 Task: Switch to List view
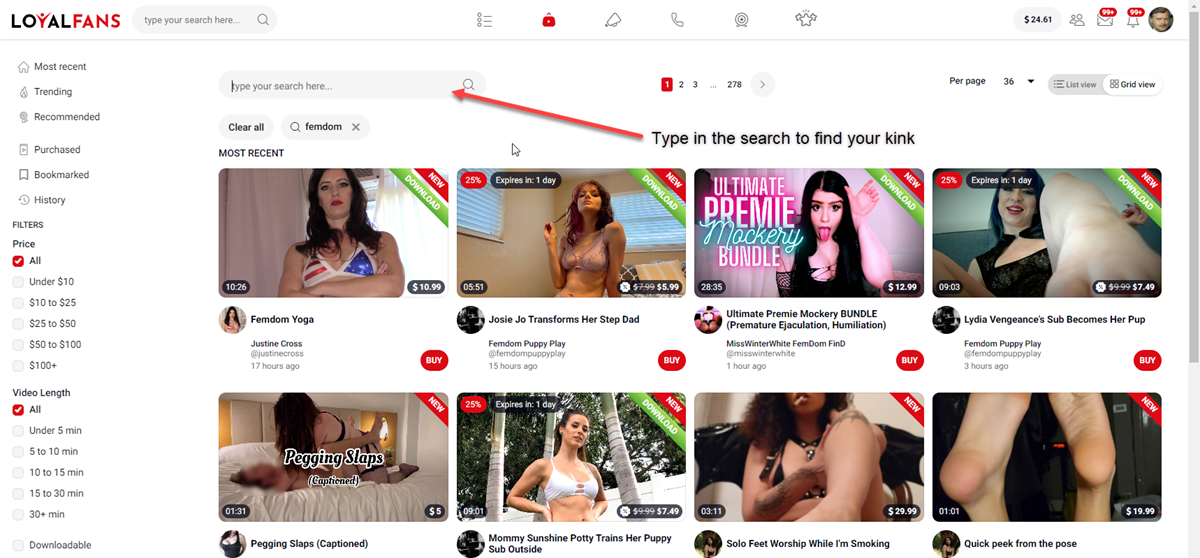coord(1074,85)
